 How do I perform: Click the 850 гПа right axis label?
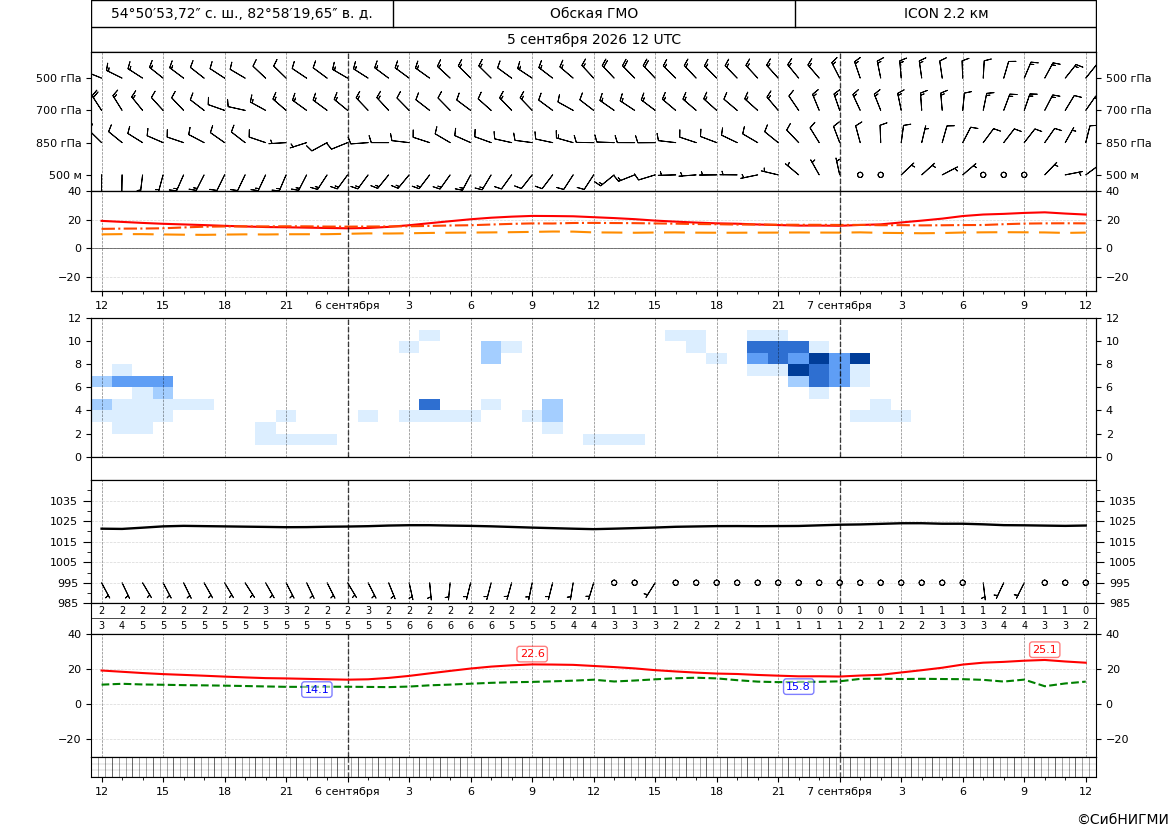coord(1129,142)
